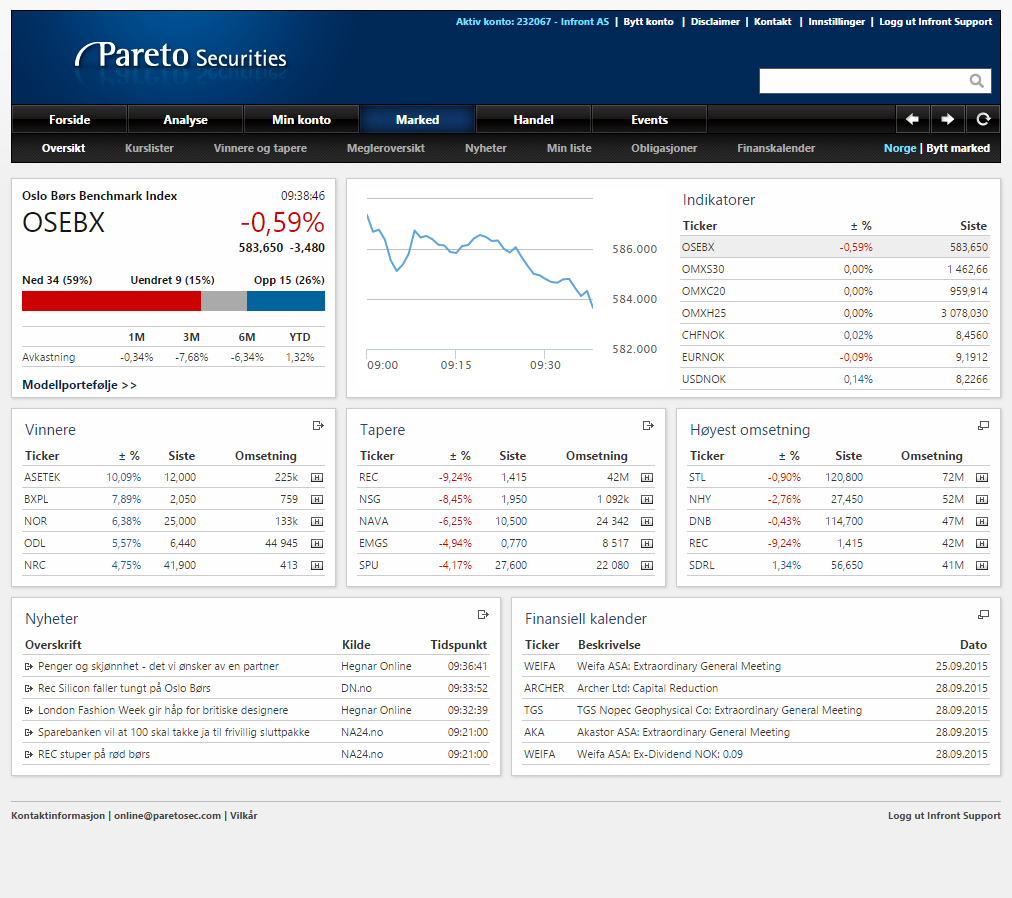Click the grey Uendret portion of the bar
The height and width of the screenshot is (898, 1012).
[x=223, y=301]
